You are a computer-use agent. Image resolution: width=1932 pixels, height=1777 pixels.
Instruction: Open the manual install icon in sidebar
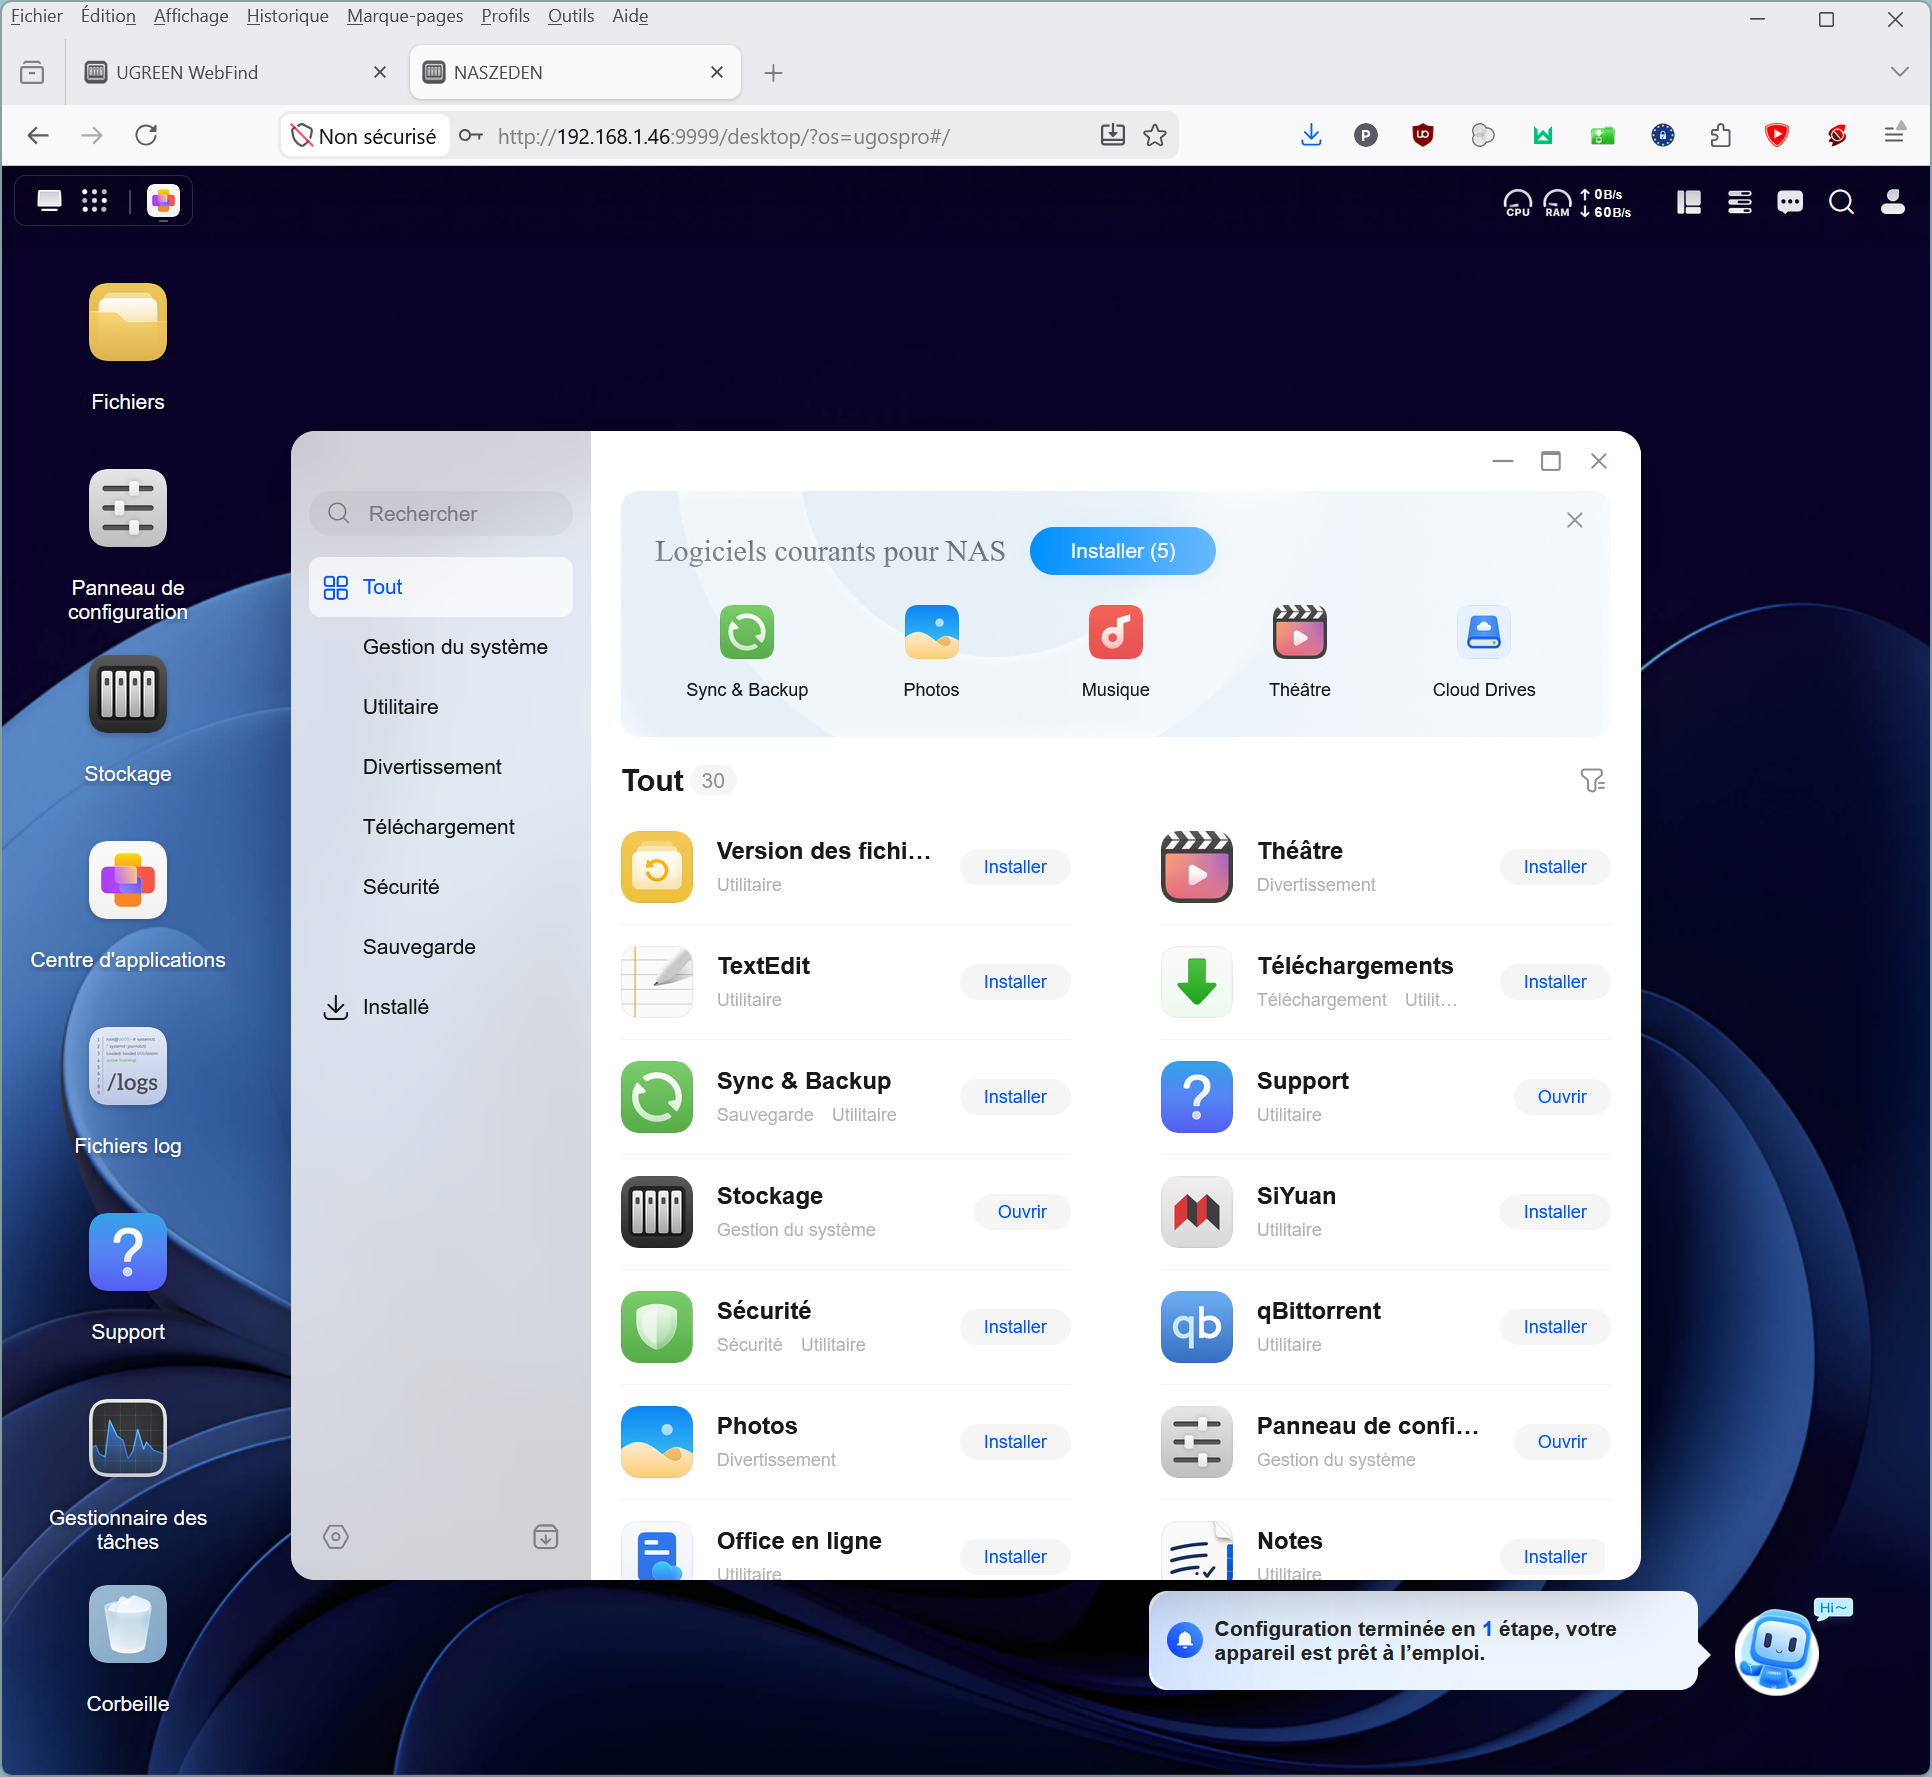click(x=546, y=1537)
